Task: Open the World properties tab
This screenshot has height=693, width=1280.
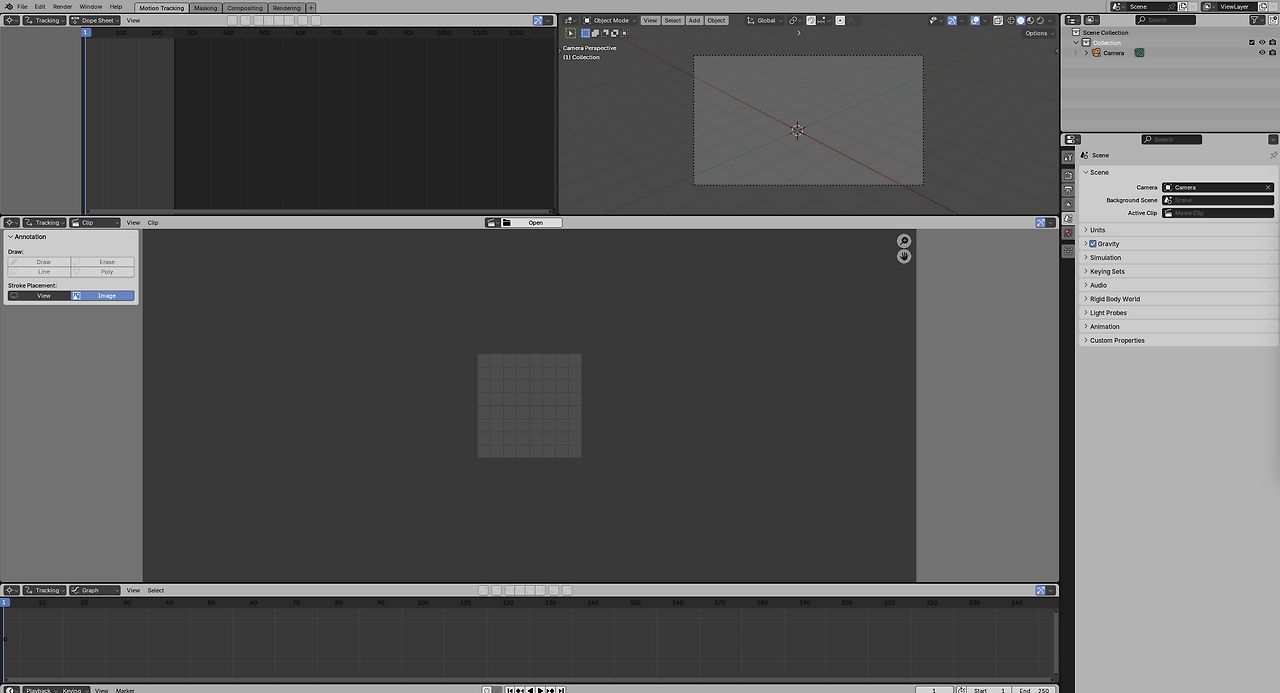Action: coord(1068,232)
